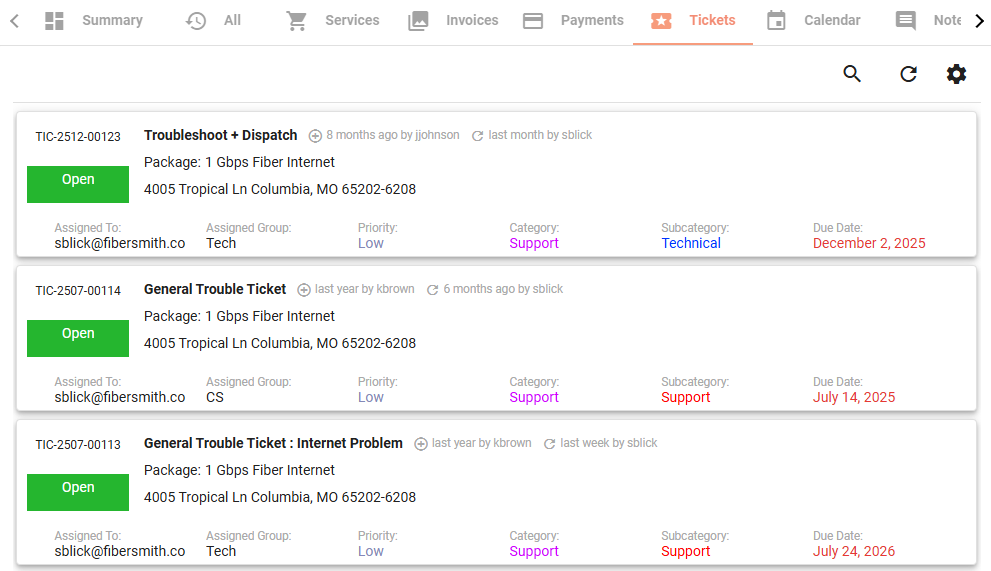Open the ticket search magnifier icon
The height and width of the screenshot is (571, 991).
[x=852, y=74]
